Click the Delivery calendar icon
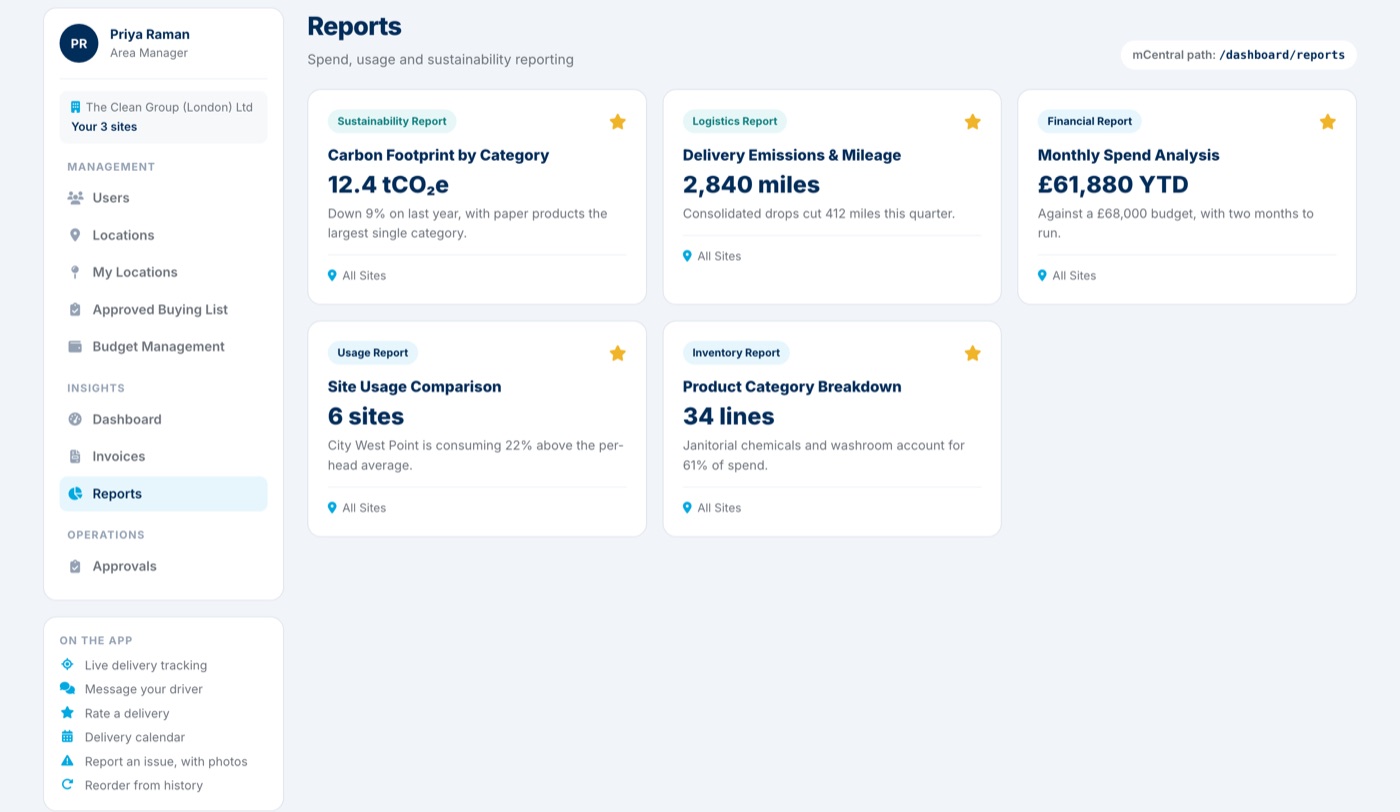Screen dimensions: 1400x812 click(67, 737)
